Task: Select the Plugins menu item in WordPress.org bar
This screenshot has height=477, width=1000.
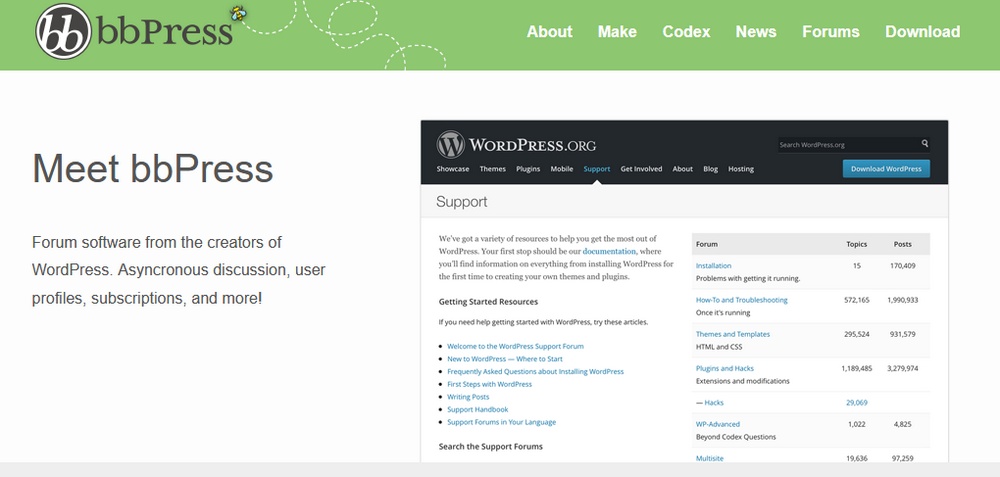Action: point(528,169)
